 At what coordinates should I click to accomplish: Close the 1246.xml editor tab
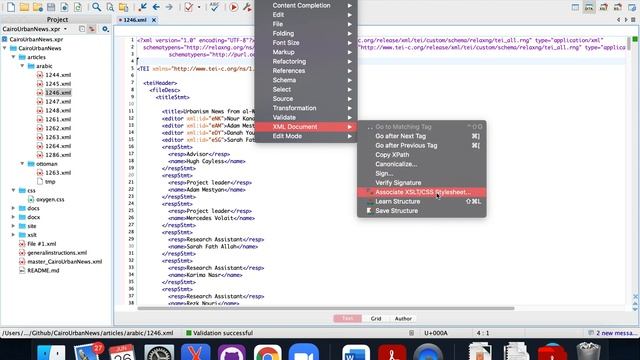click(x=154, y=20)
